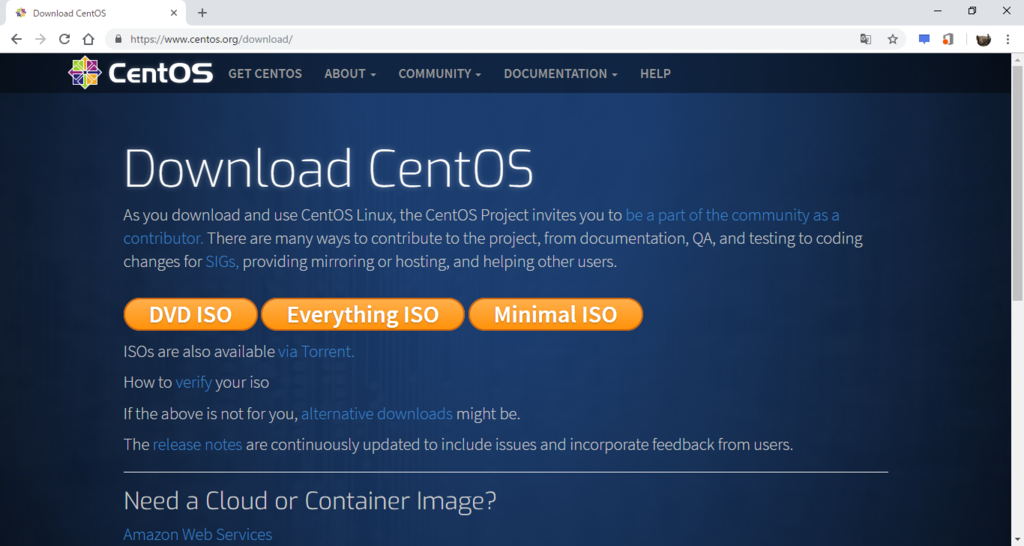1024x546 pixels.
Task: Click the Everything ISO download button
Action: pyautogui.click(x=362, y=314)
